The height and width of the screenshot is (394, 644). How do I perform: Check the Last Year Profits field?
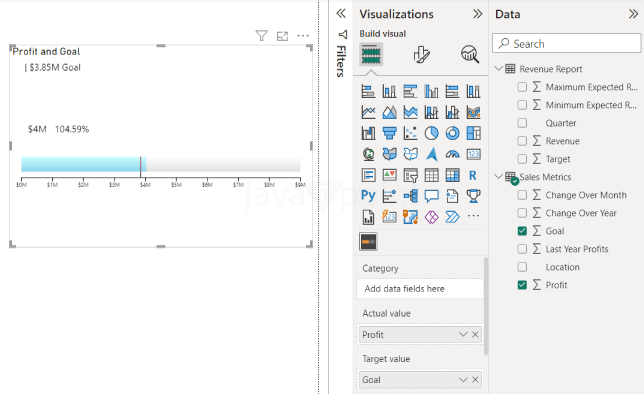click(522, 249)
